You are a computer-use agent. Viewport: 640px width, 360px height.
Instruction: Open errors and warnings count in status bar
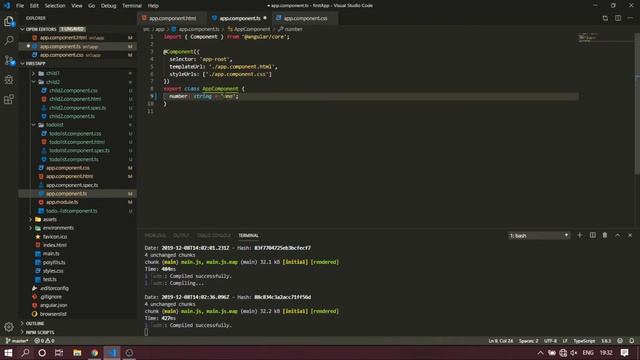[x=44, y=341]
